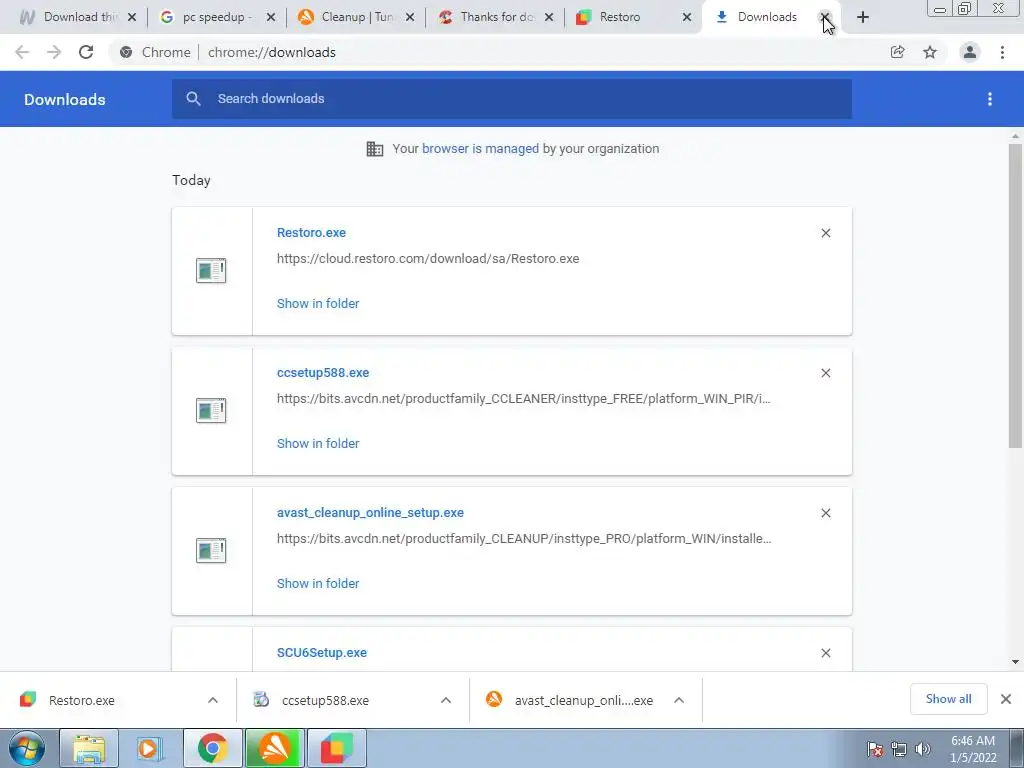Click the volume speaker tray icon
Screen dimensions: 1024x768
923,749
